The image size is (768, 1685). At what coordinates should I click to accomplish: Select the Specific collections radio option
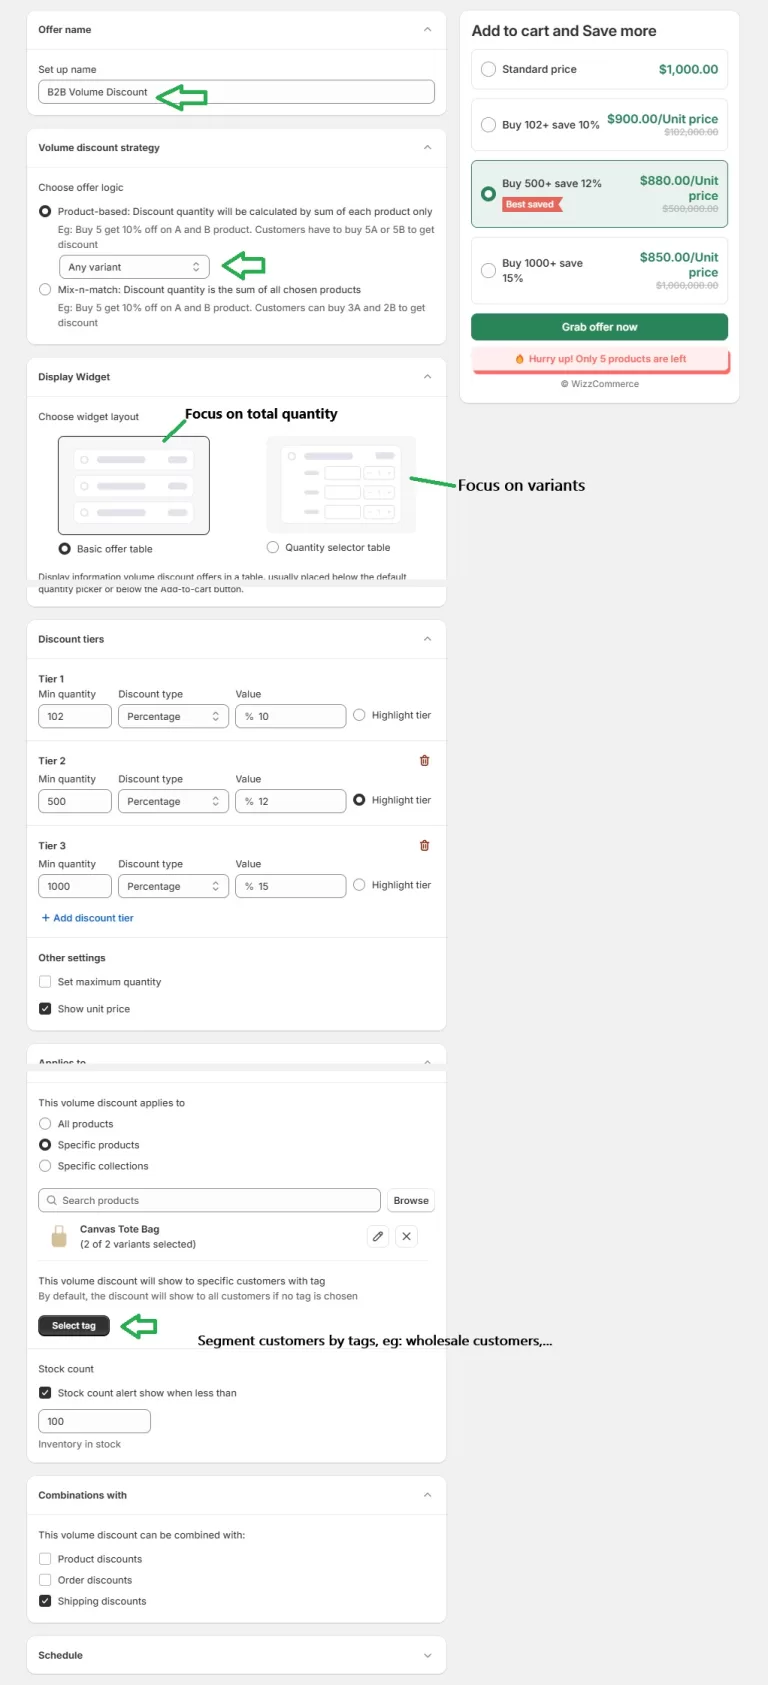45,1166
